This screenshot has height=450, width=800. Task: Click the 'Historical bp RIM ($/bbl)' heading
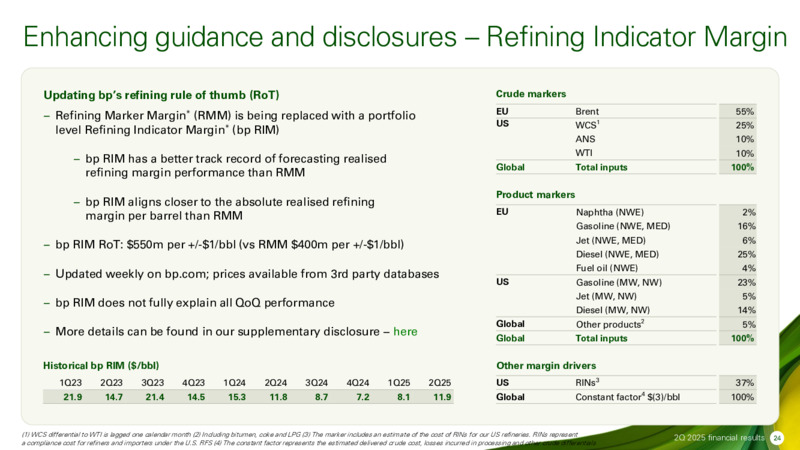pyautogui.click(x=101, y=365)
